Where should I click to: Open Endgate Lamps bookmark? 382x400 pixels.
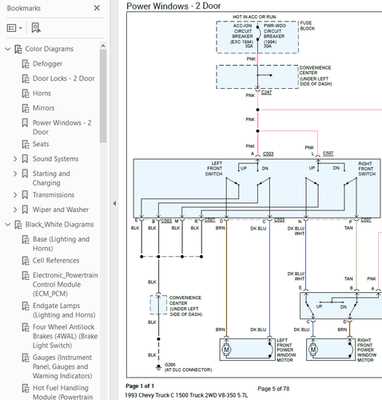coord(64,310)
